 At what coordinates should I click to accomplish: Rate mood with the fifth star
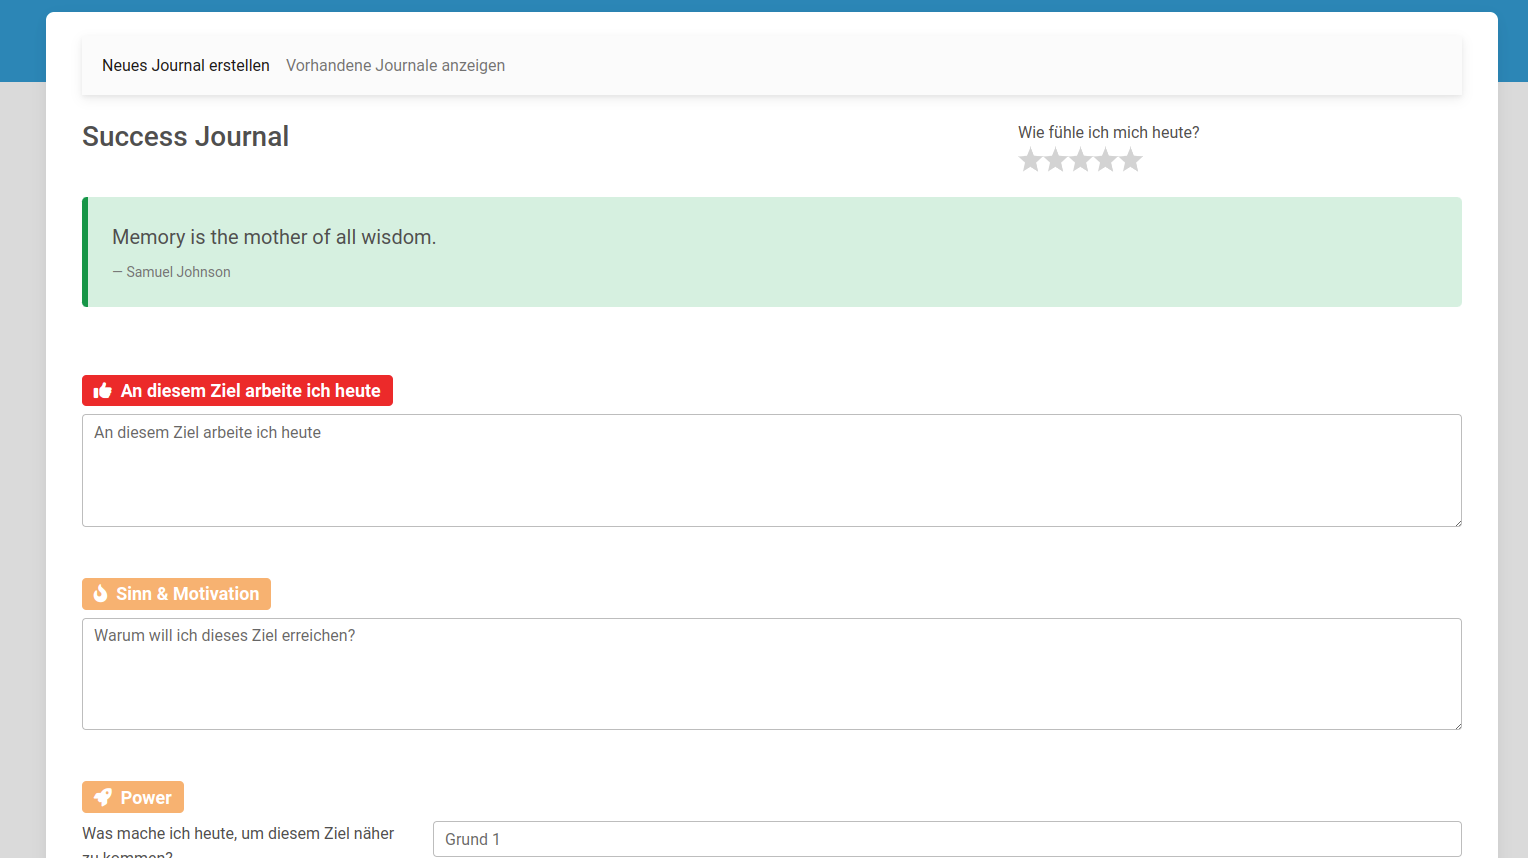pos(1130,160)
